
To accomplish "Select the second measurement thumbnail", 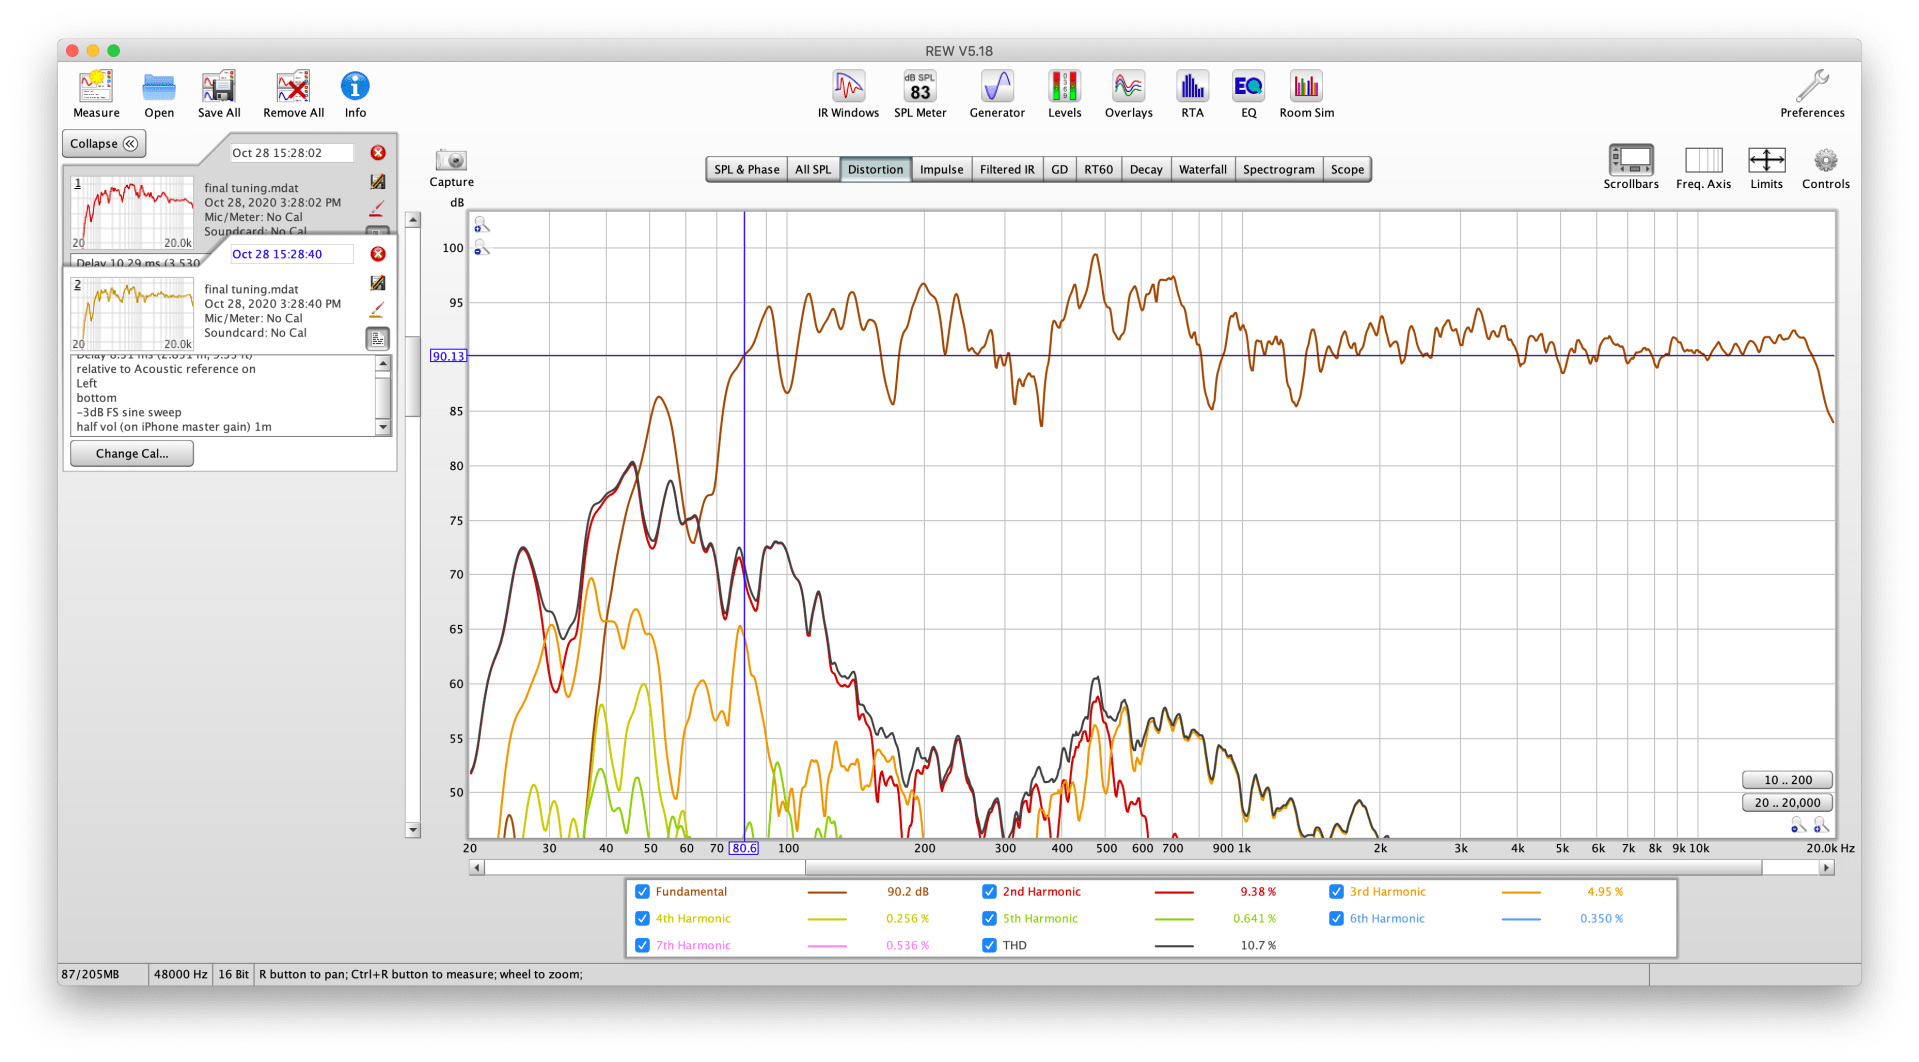I will (133, 313).
